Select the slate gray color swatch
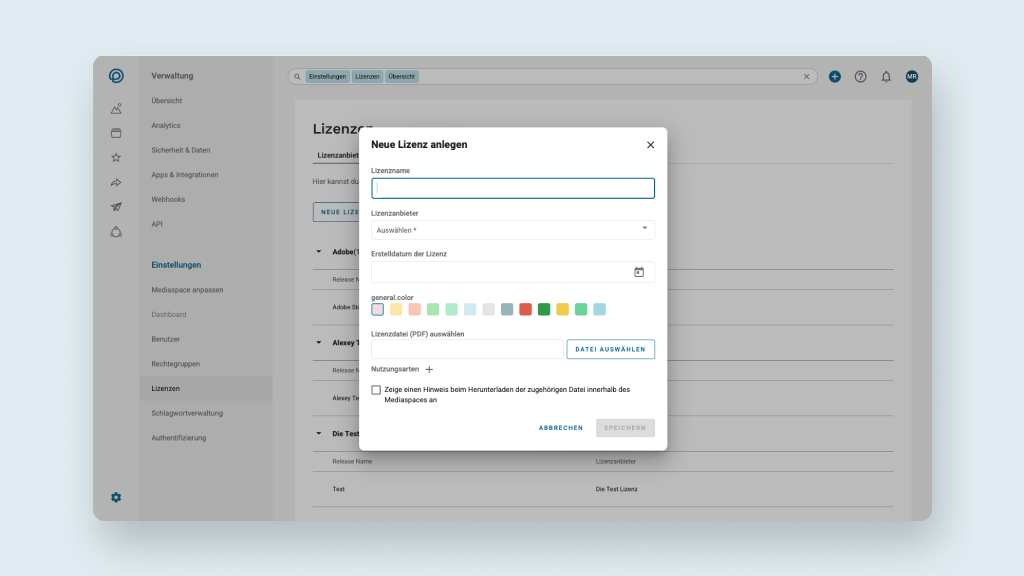Viewport: 1024px width, 576px height. click(x=507, y=310)
